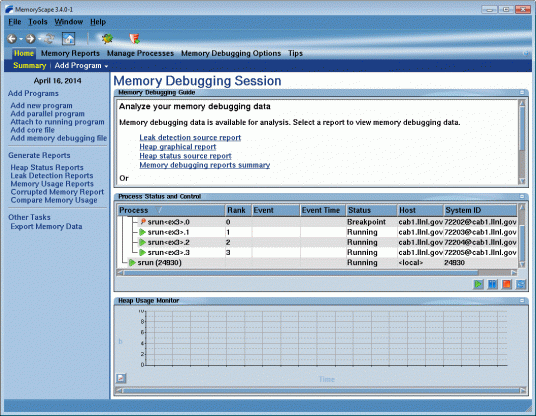The image size is (536, 416).
Task: Open the Heap graphical report link
Action: click(178, 147)
